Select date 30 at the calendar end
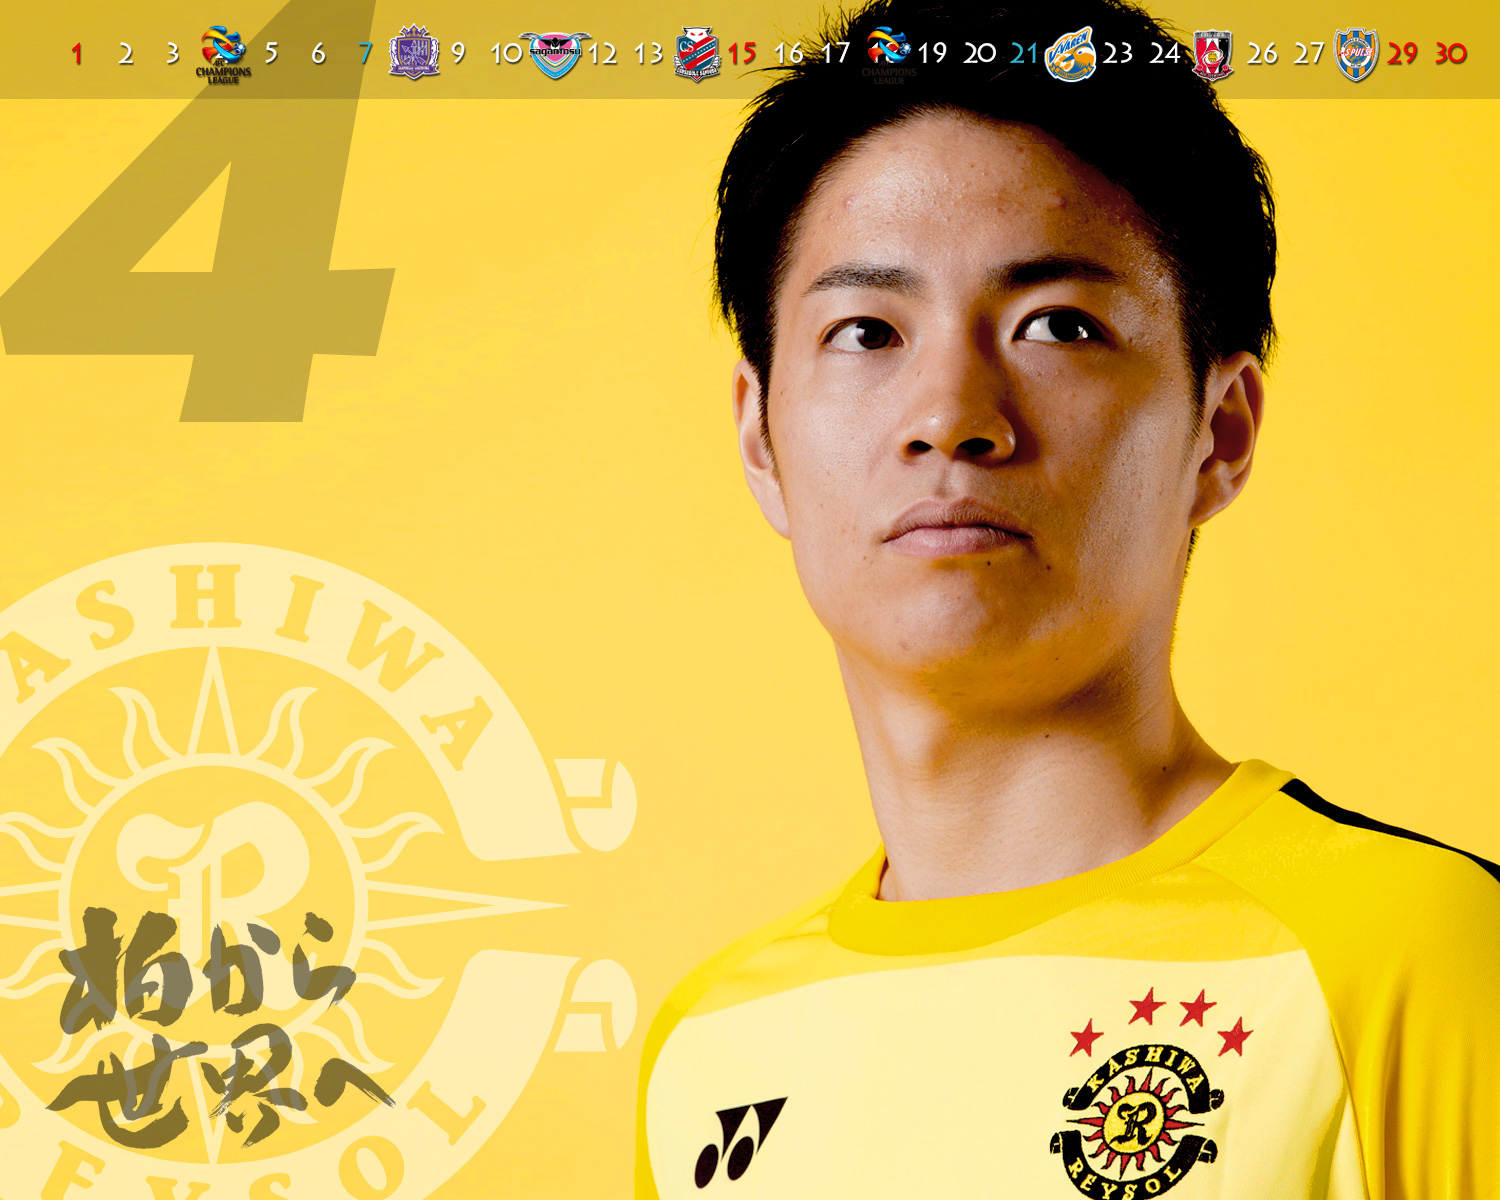This screenshot has height=1200, width=1500. [1451, 54]
